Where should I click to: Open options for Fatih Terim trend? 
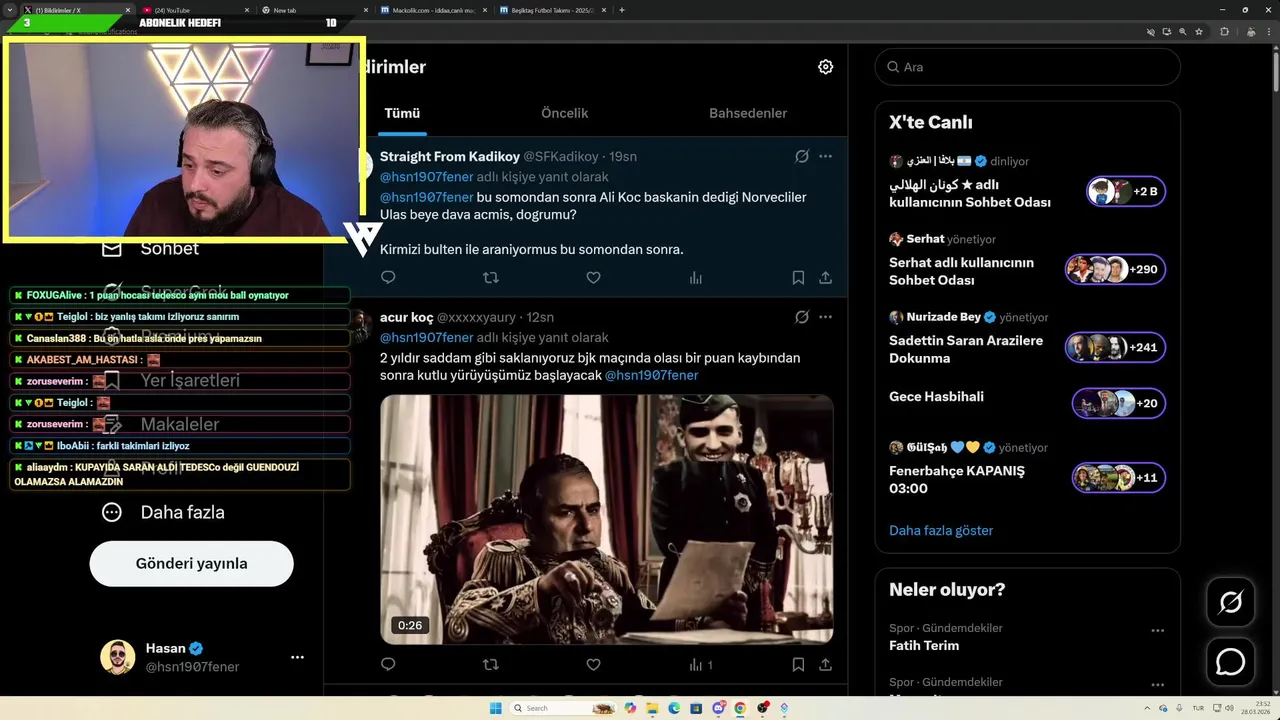(1157, 631)
